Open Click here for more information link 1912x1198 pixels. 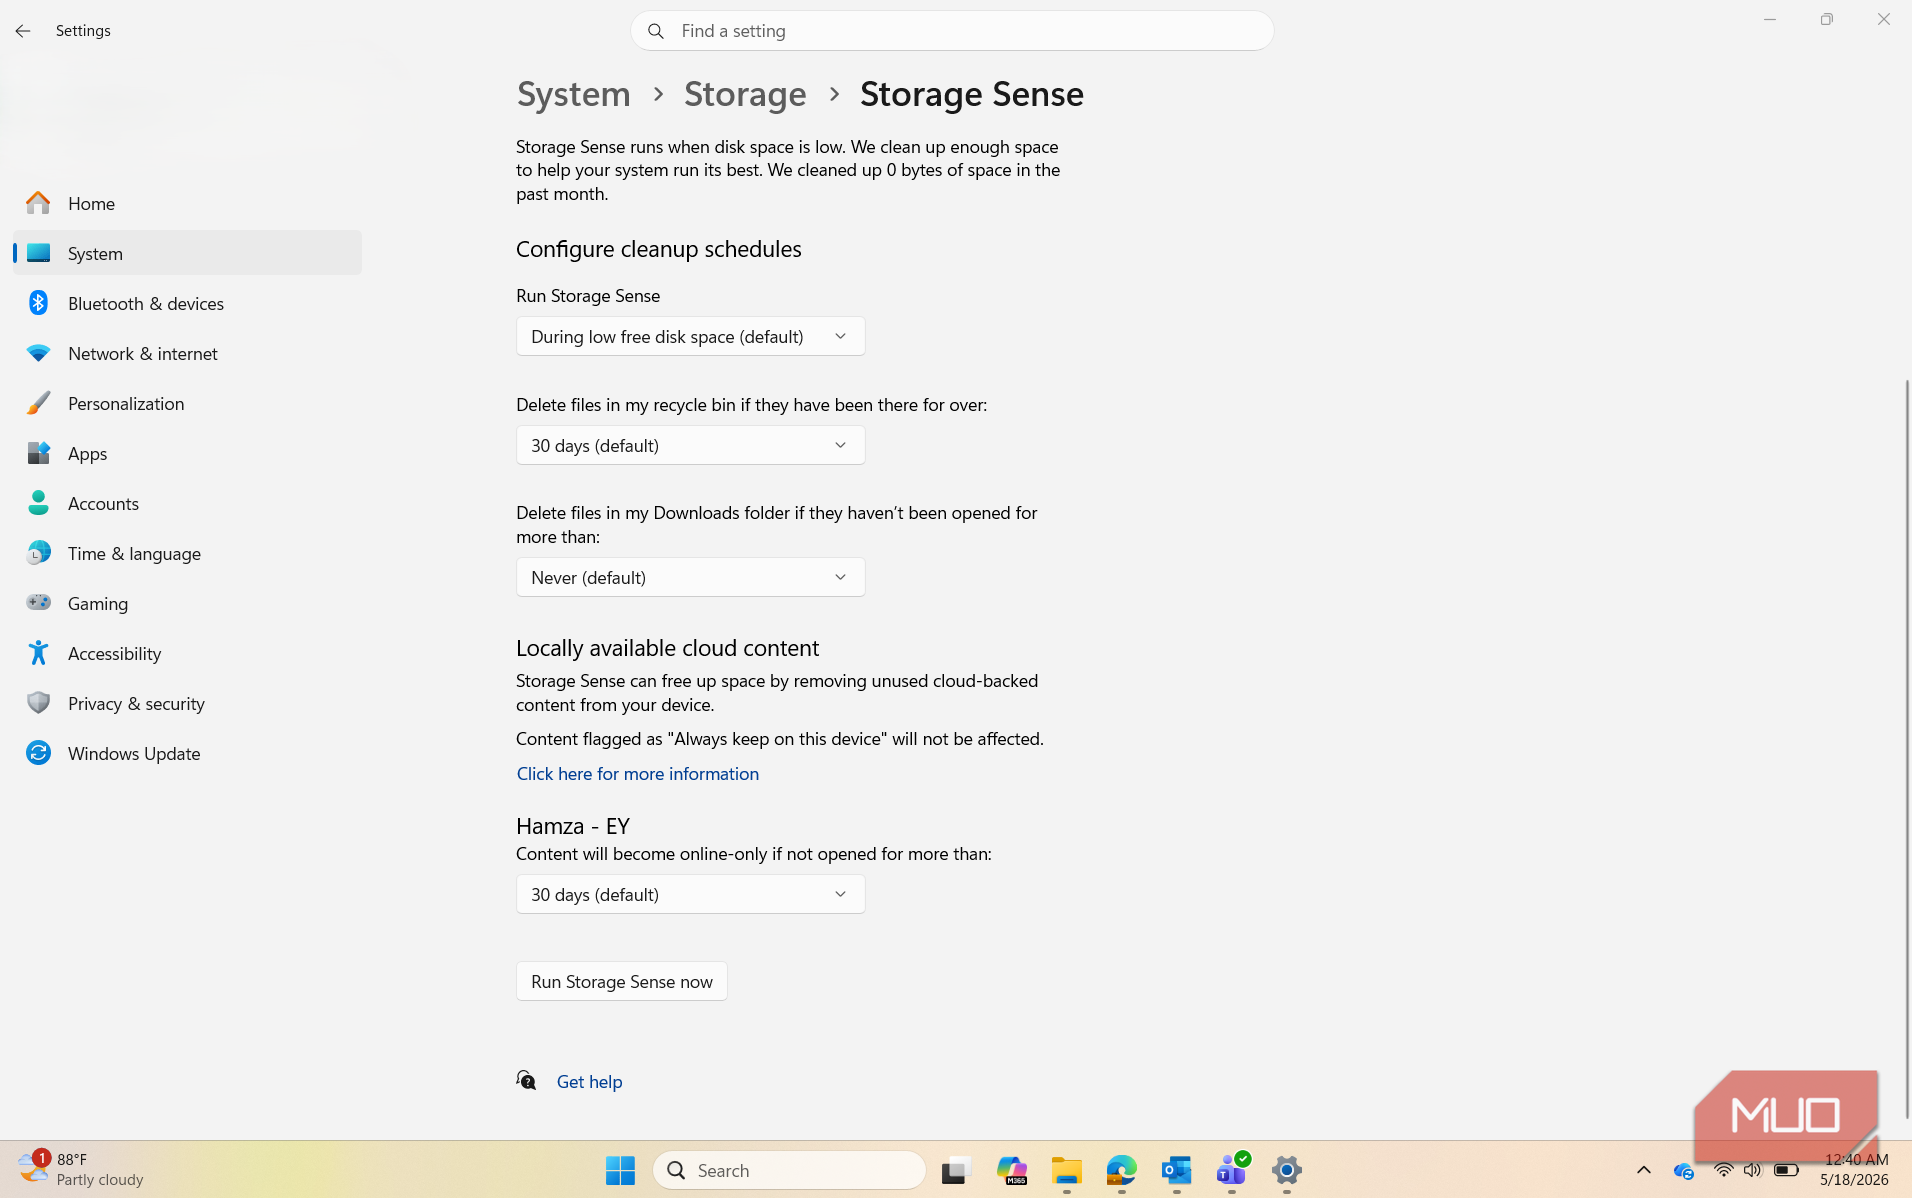point(637,773)
